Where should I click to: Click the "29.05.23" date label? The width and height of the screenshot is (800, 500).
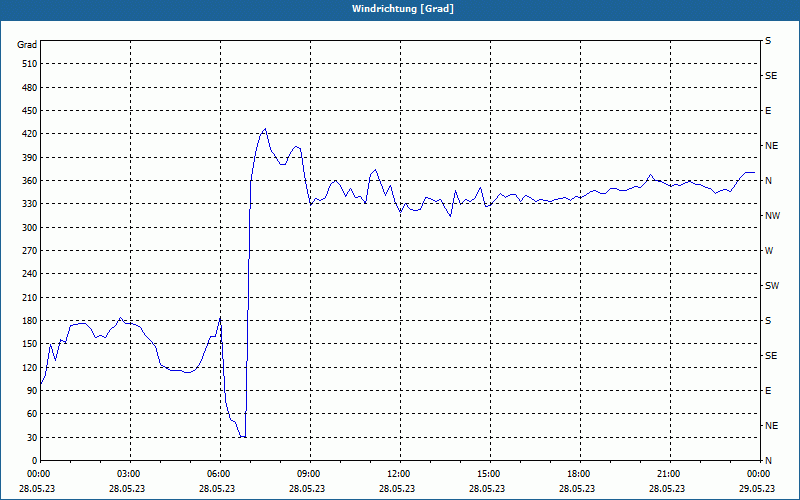[757, 488]
